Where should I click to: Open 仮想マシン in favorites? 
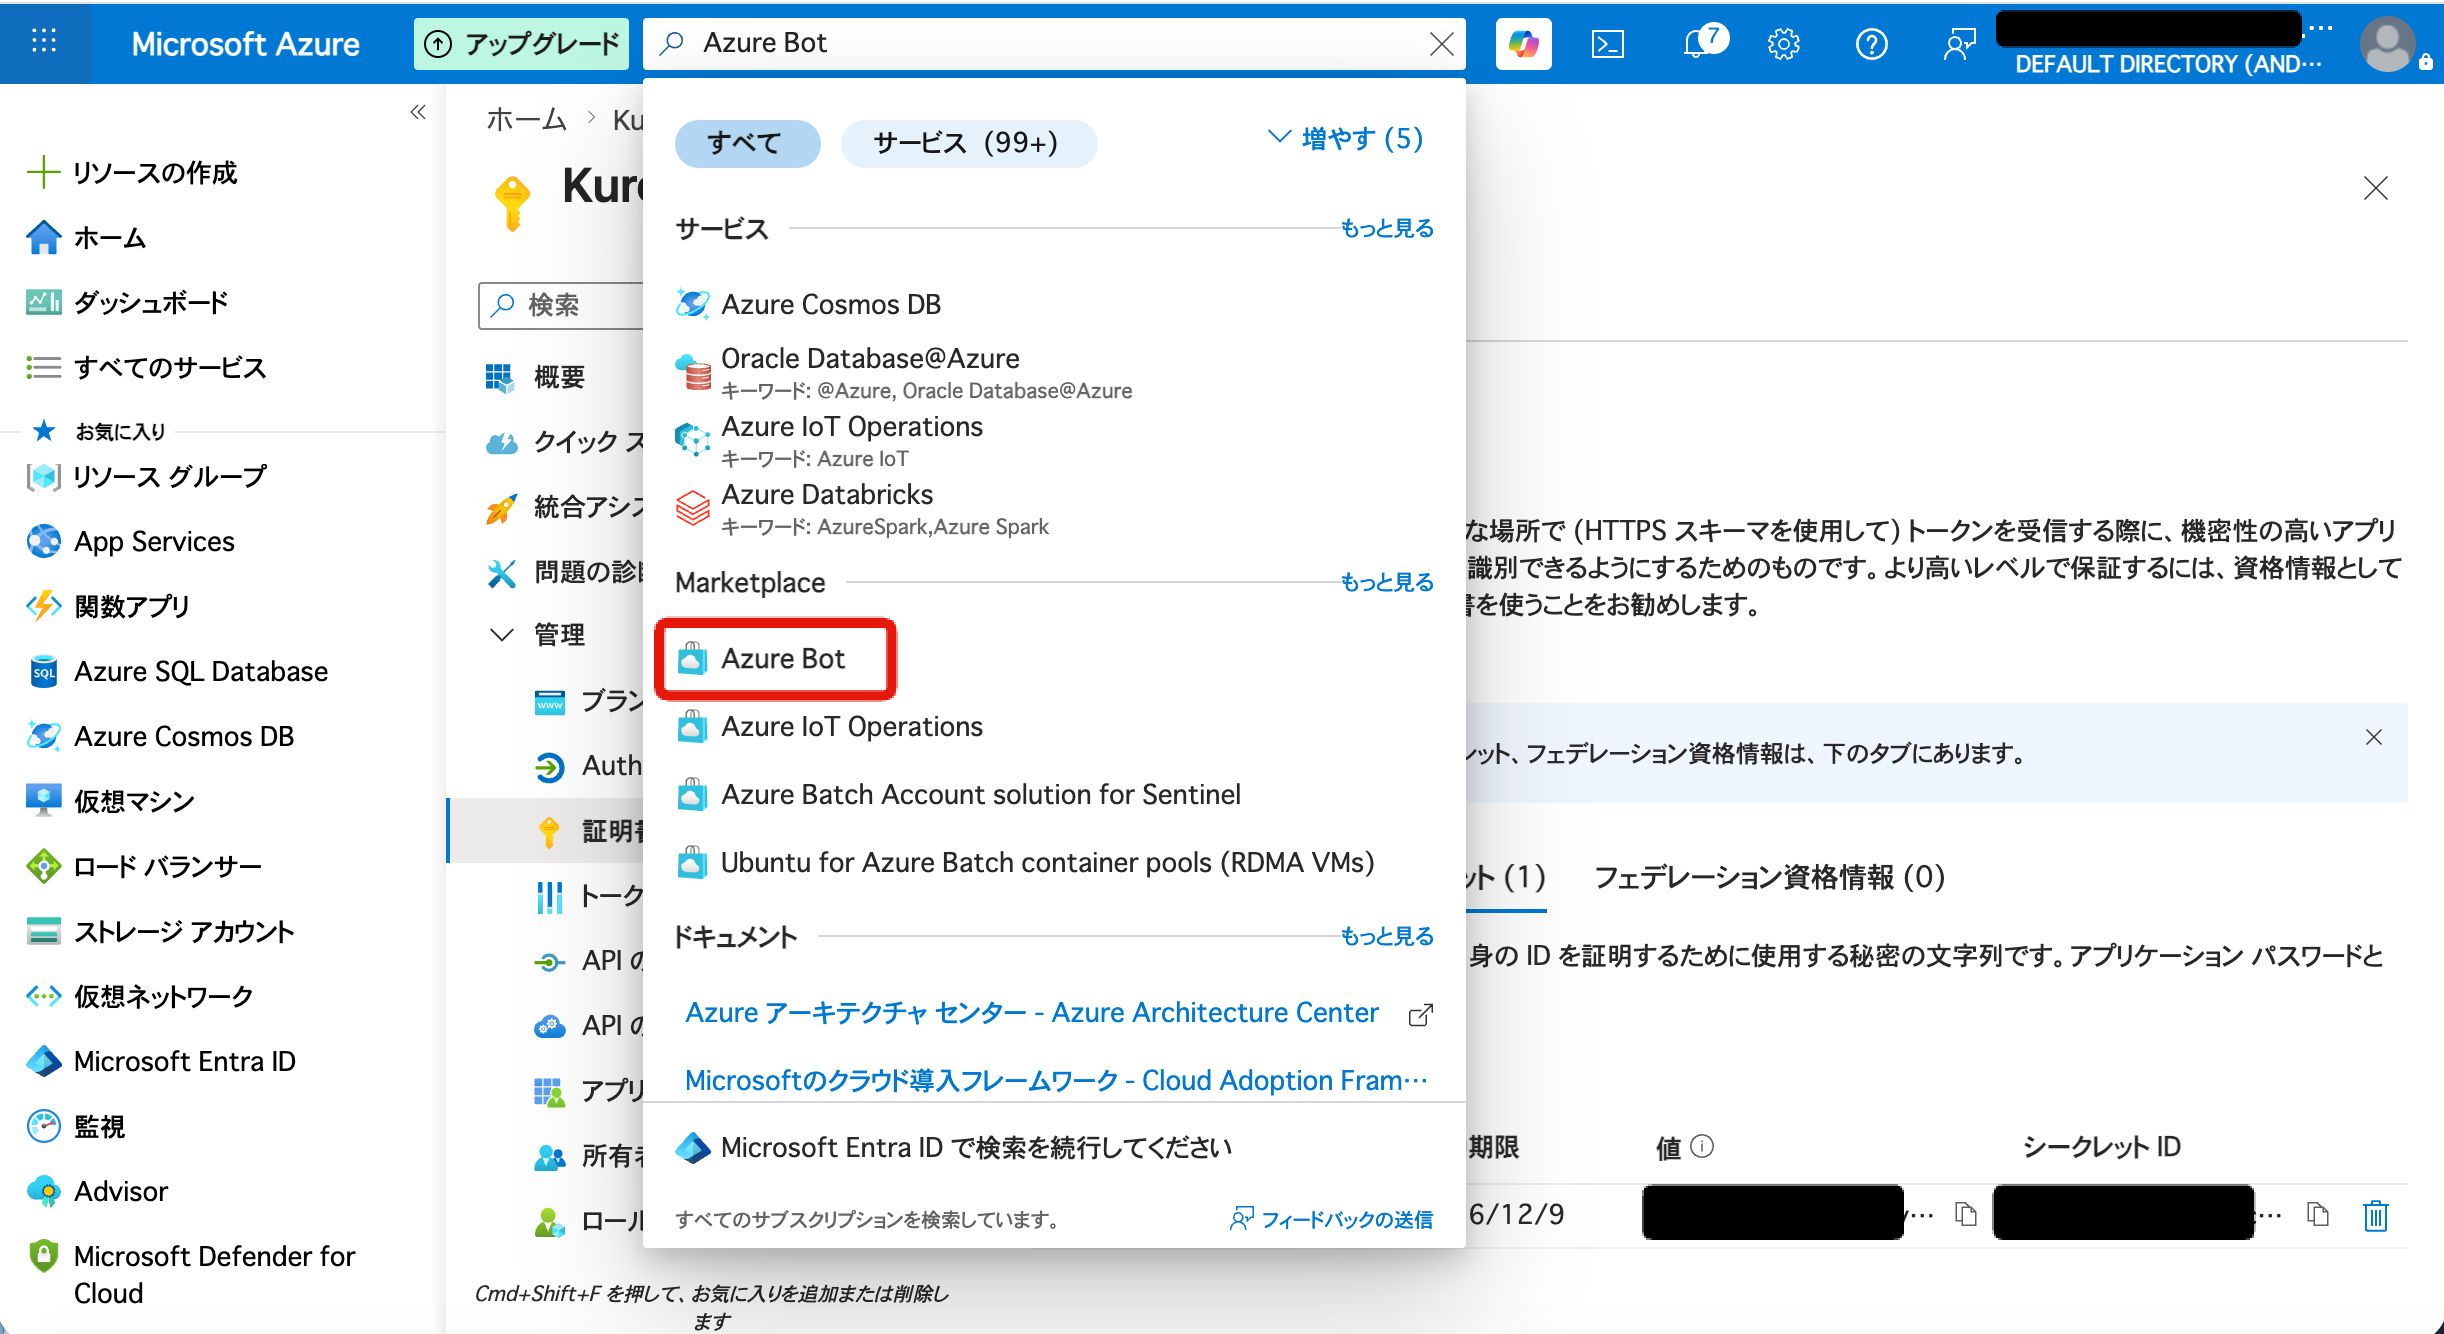point(111,801)
